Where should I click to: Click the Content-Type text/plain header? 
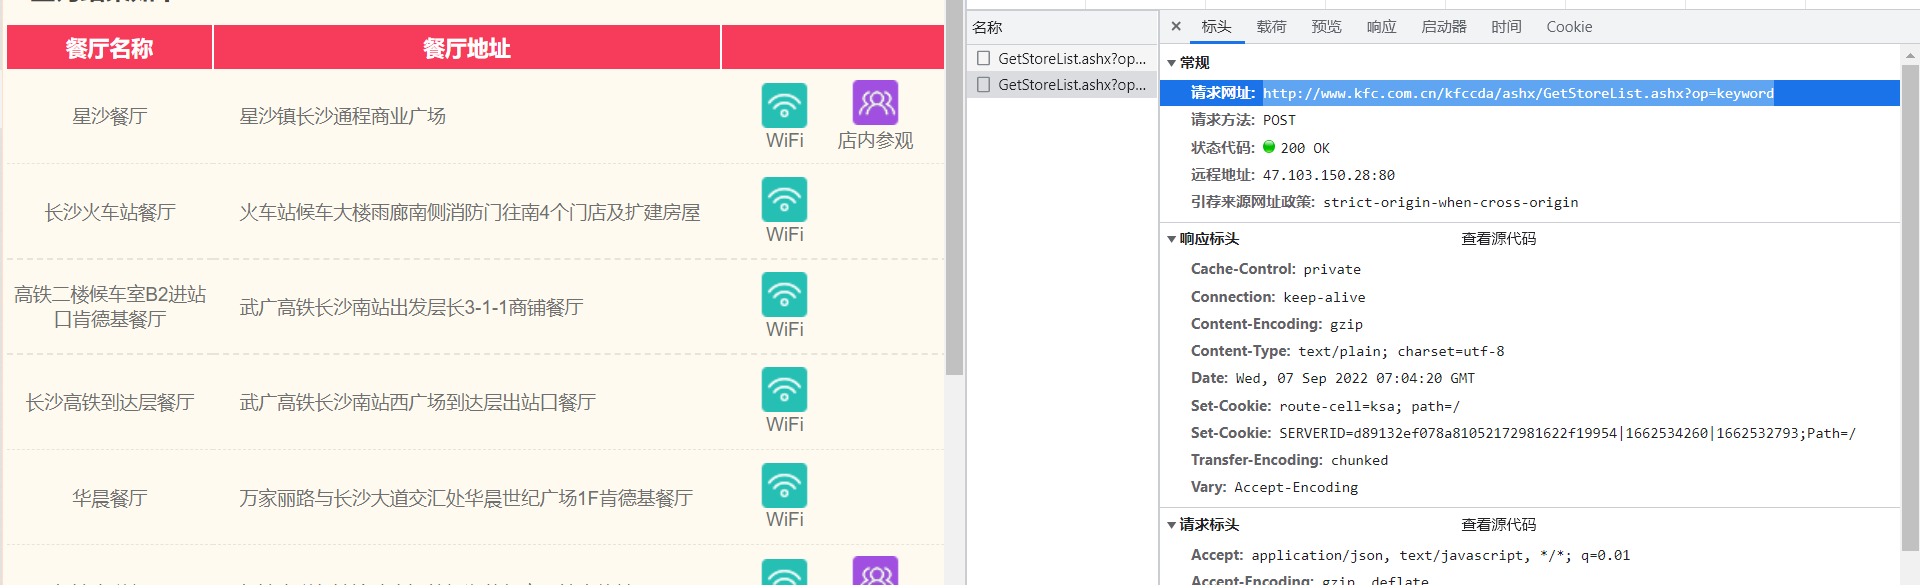[1347, 351]
